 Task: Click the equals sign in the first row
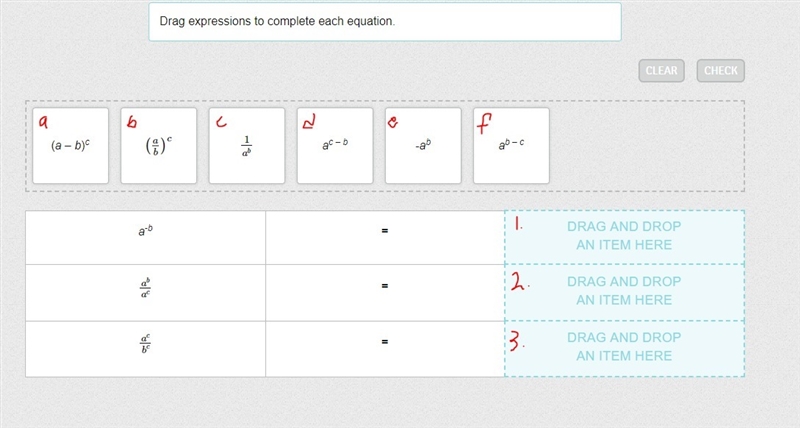coord(385,231)
